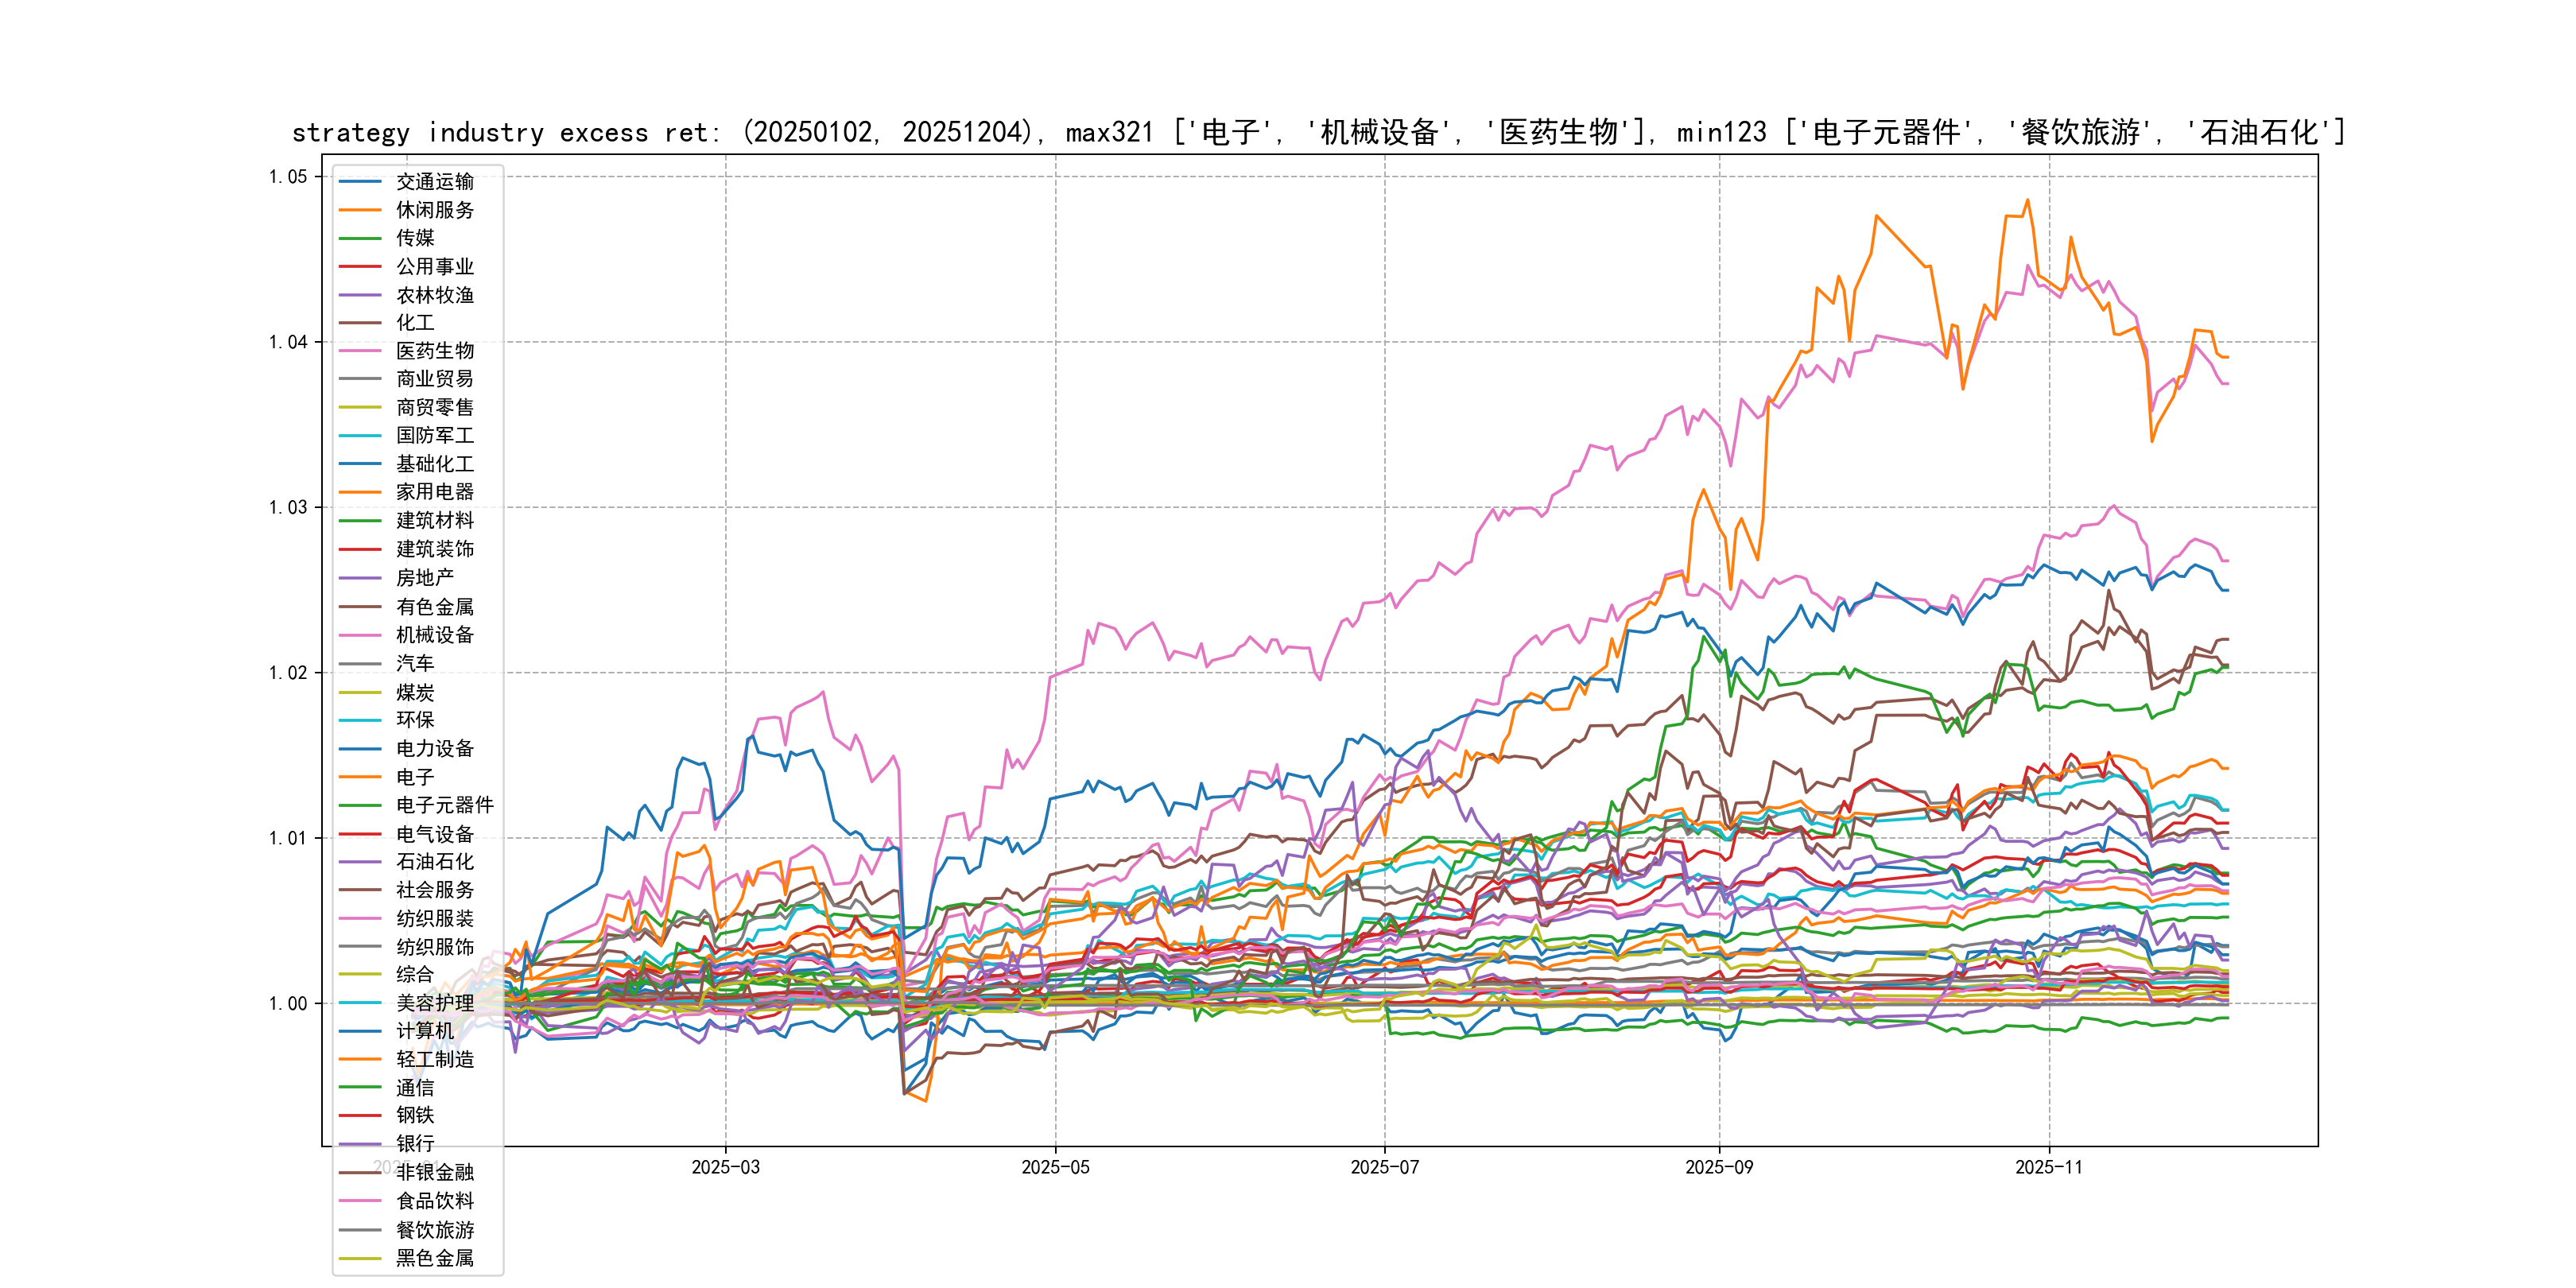Click the 机械设备 pink legend swatch
2576x1288 pixels.
pyautogui.click(x=360, y=635)
